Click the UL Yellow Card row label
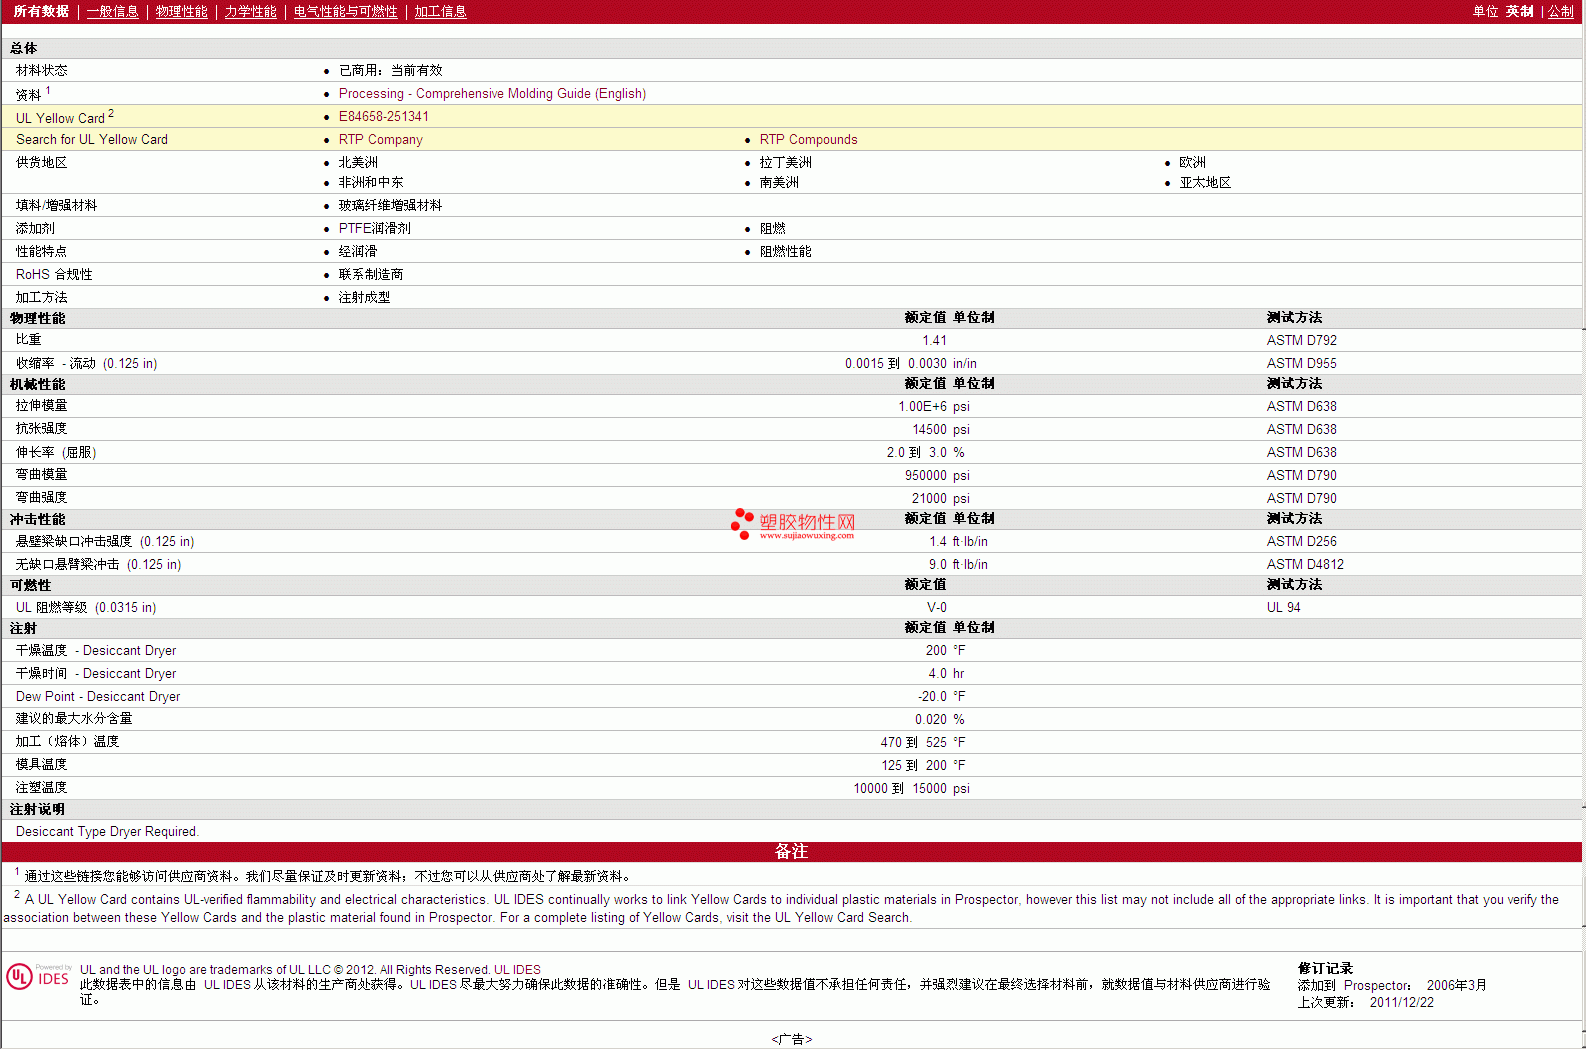1586x1049 pixels. pos(64,116)
